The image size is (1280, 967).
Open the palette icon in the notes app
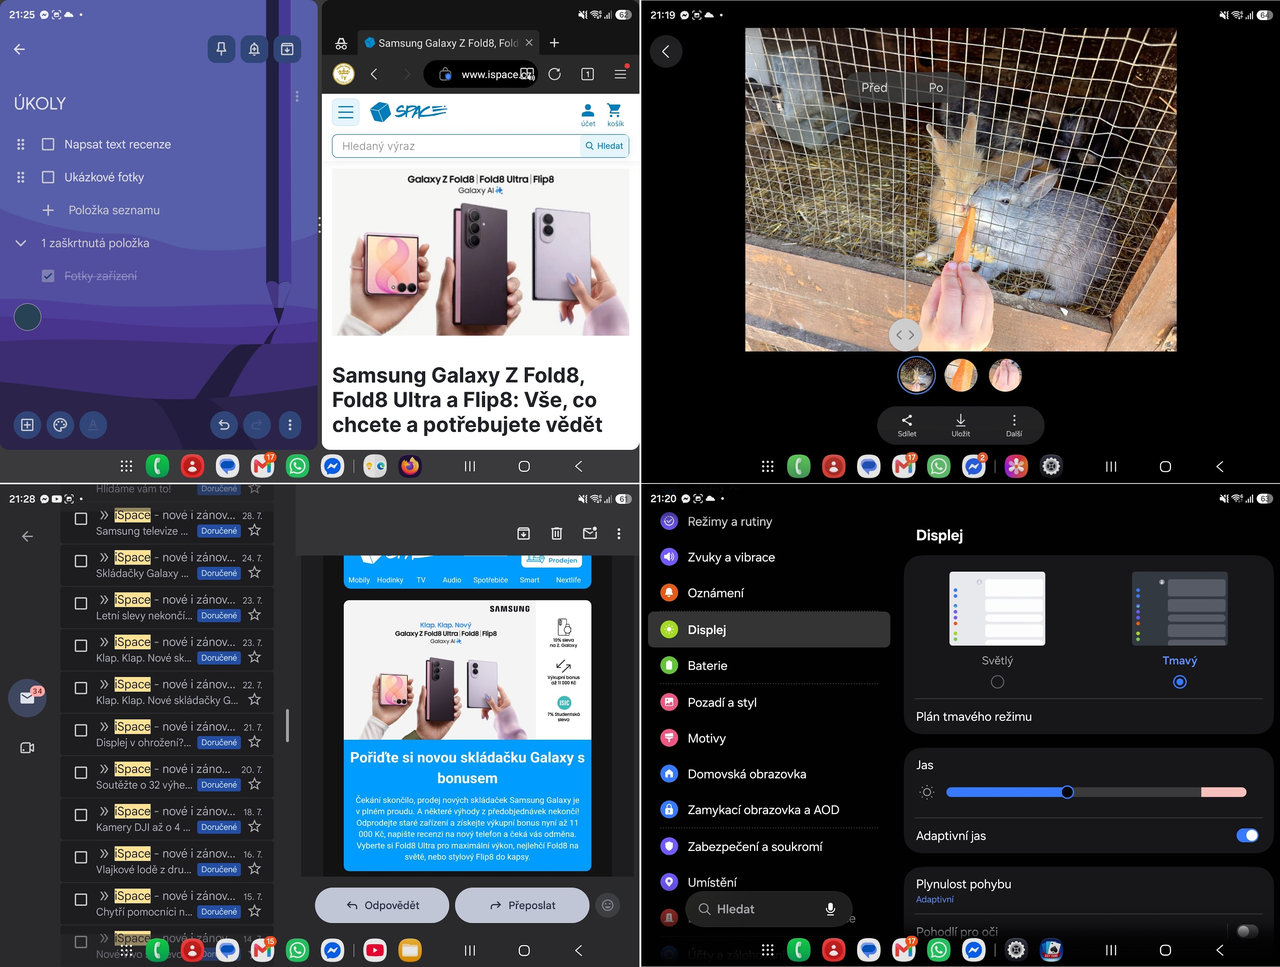point(60,425)
